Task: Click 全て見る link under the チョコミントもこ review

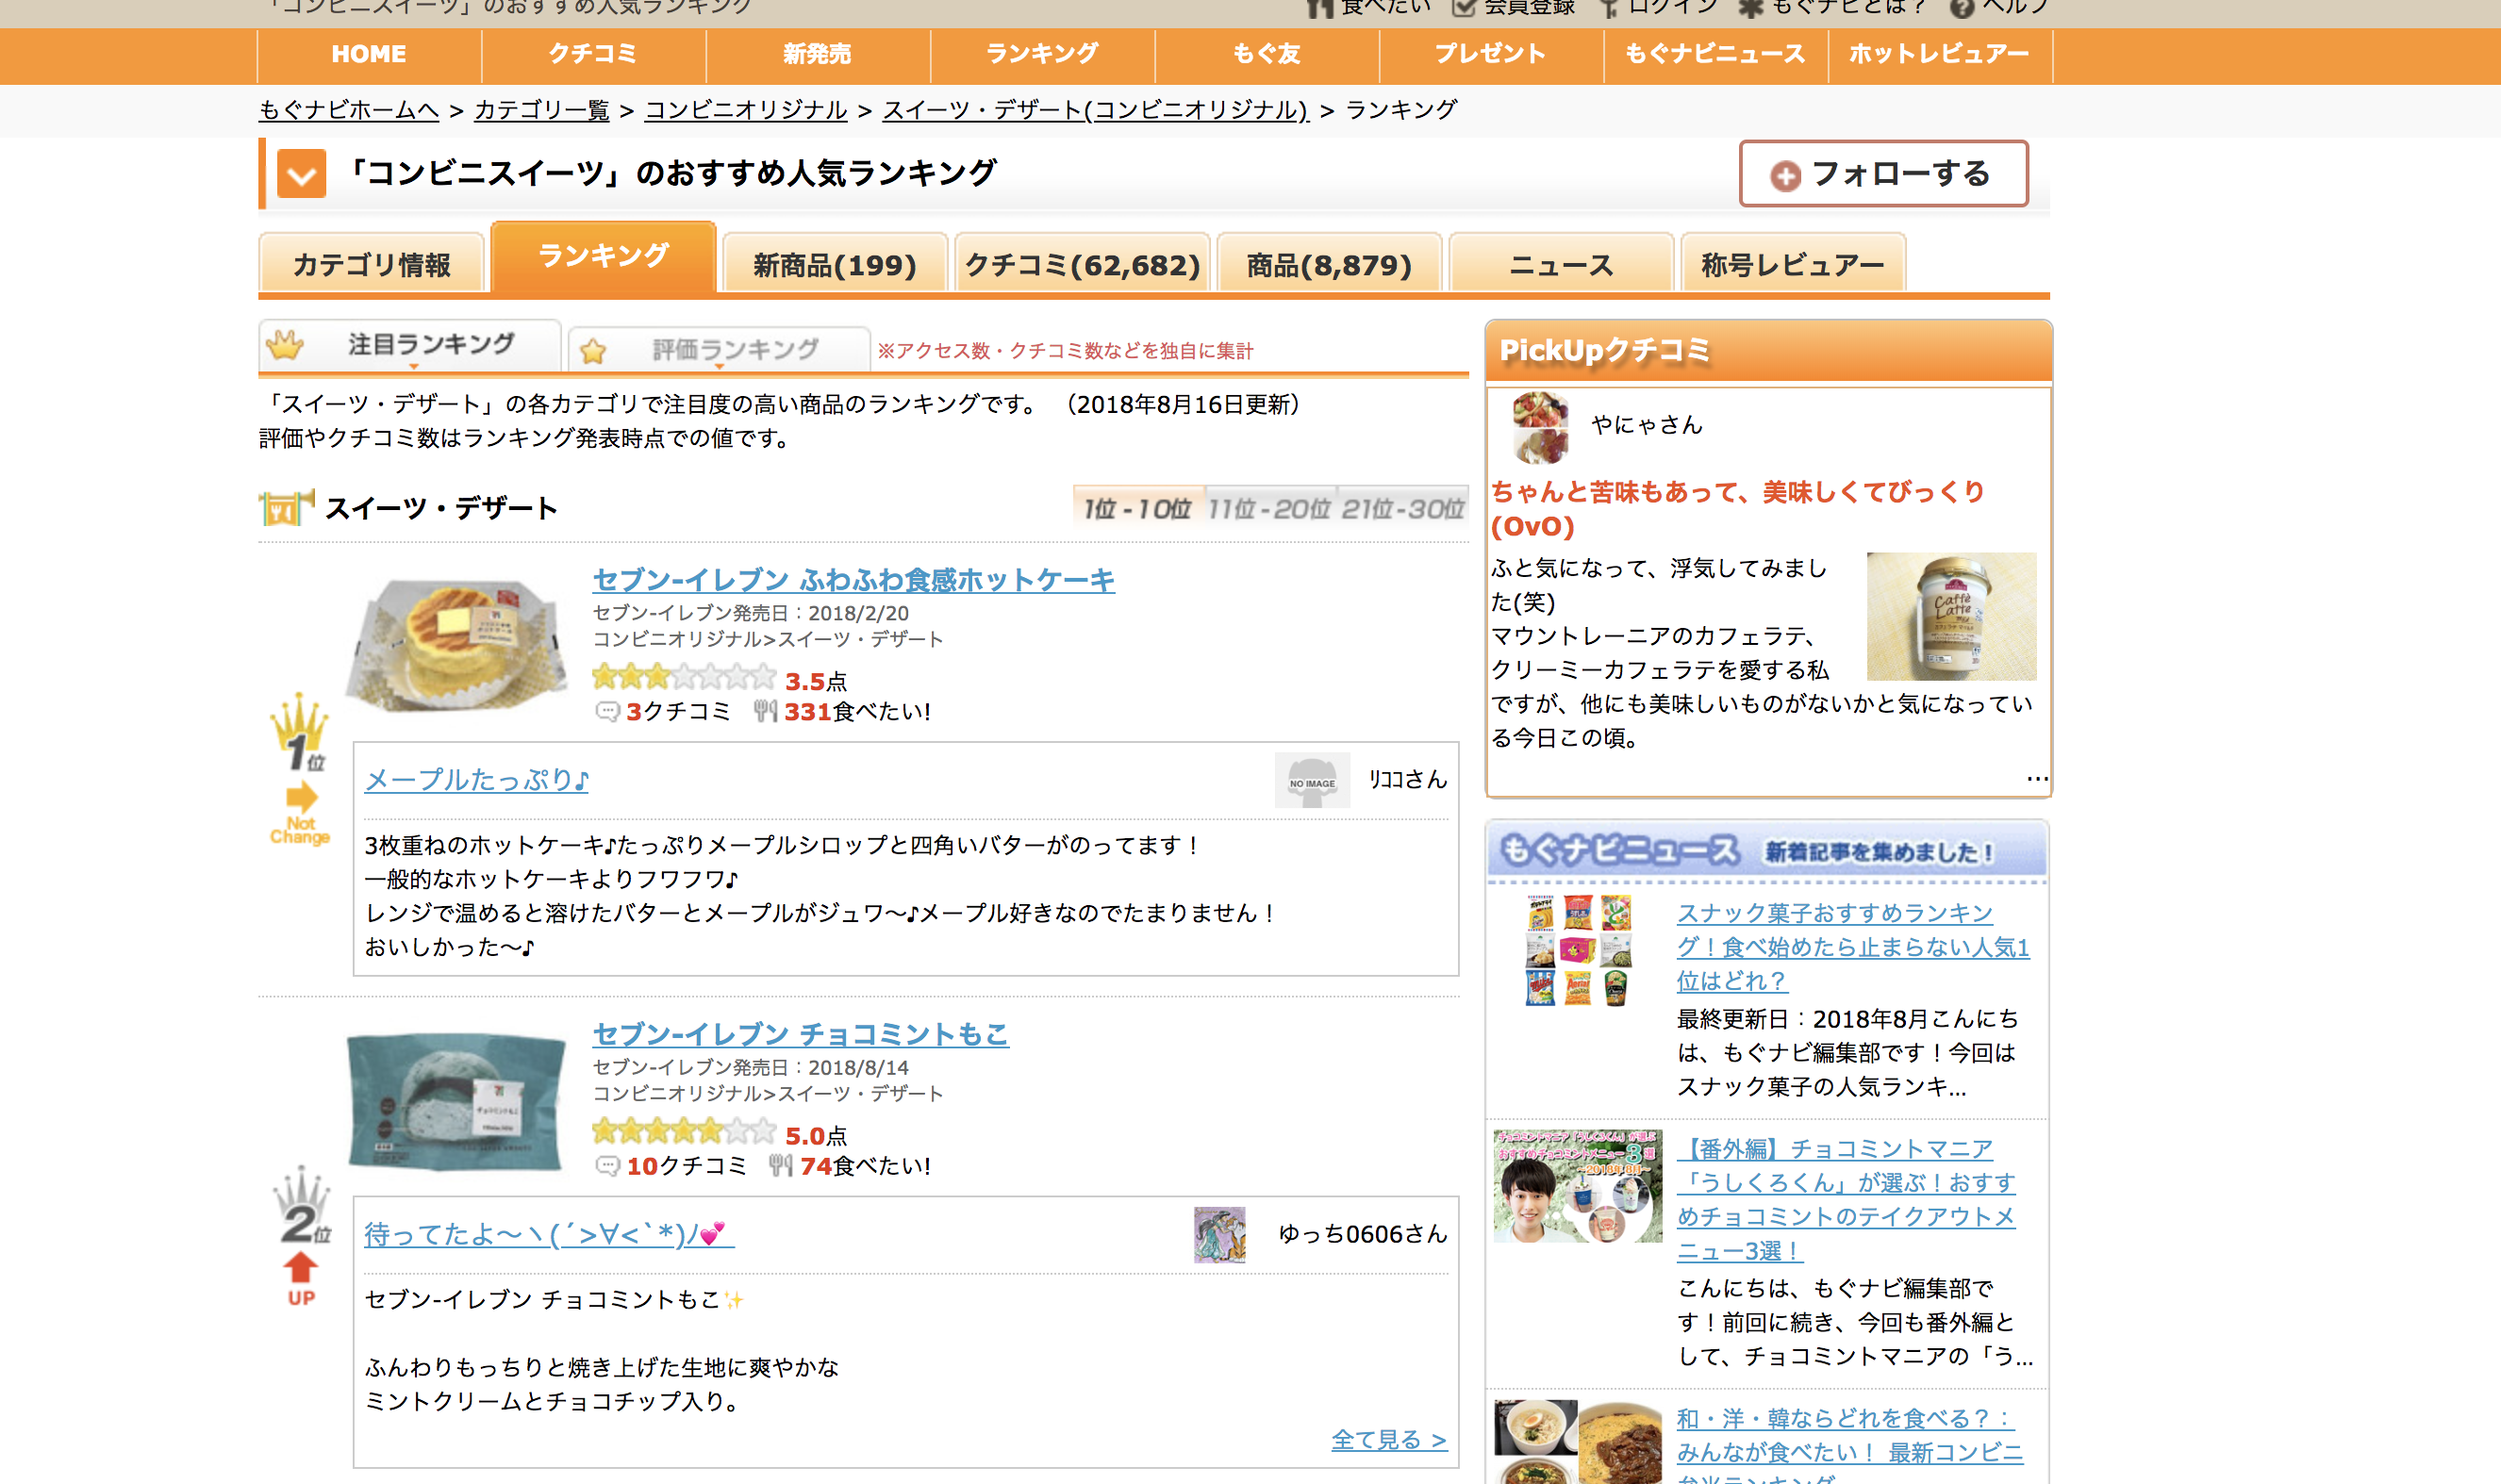Action: coord(1388,1439)
